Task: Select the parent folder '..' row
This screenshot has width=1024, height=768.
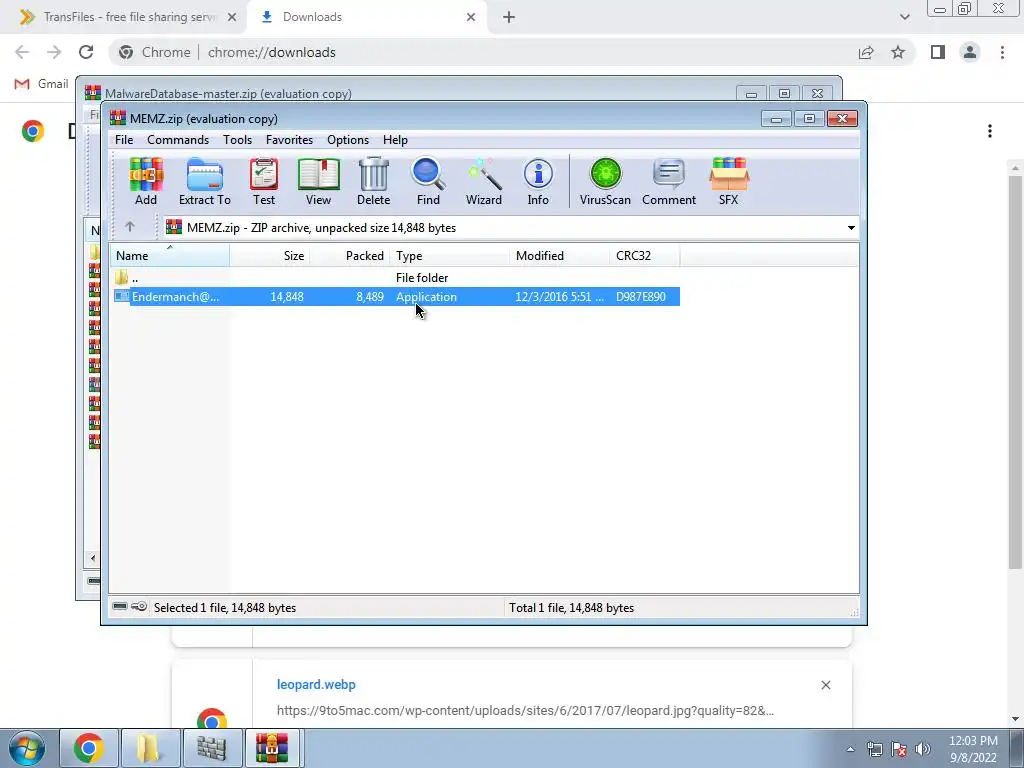Action: [396, 278]
